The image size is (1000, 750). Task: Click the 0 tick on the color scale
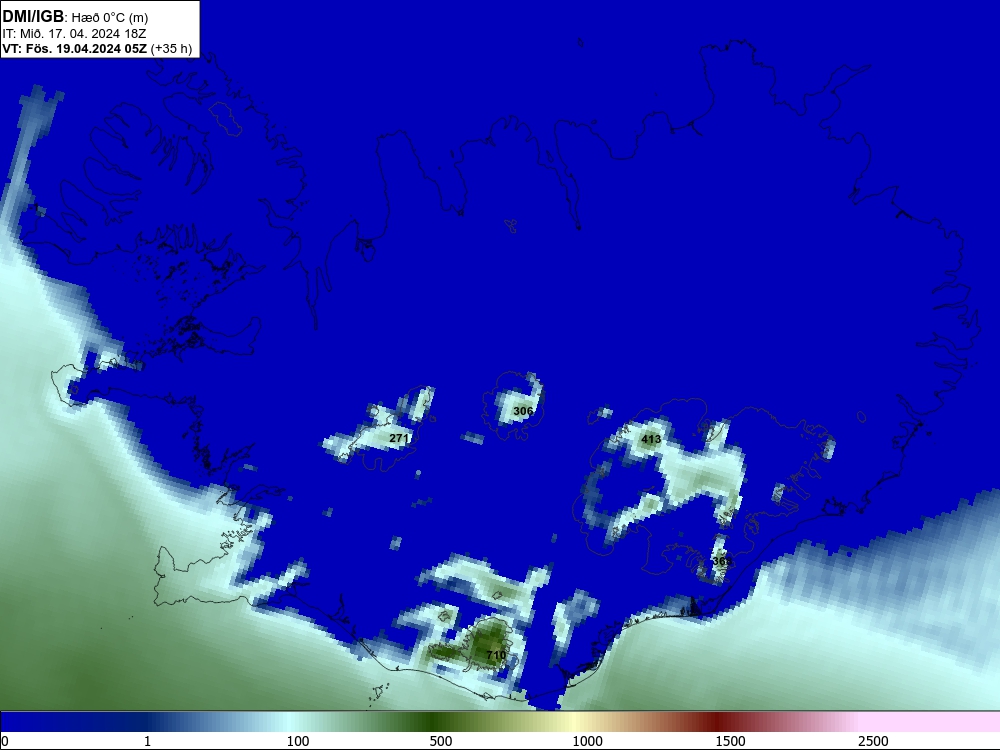[5, 741]
